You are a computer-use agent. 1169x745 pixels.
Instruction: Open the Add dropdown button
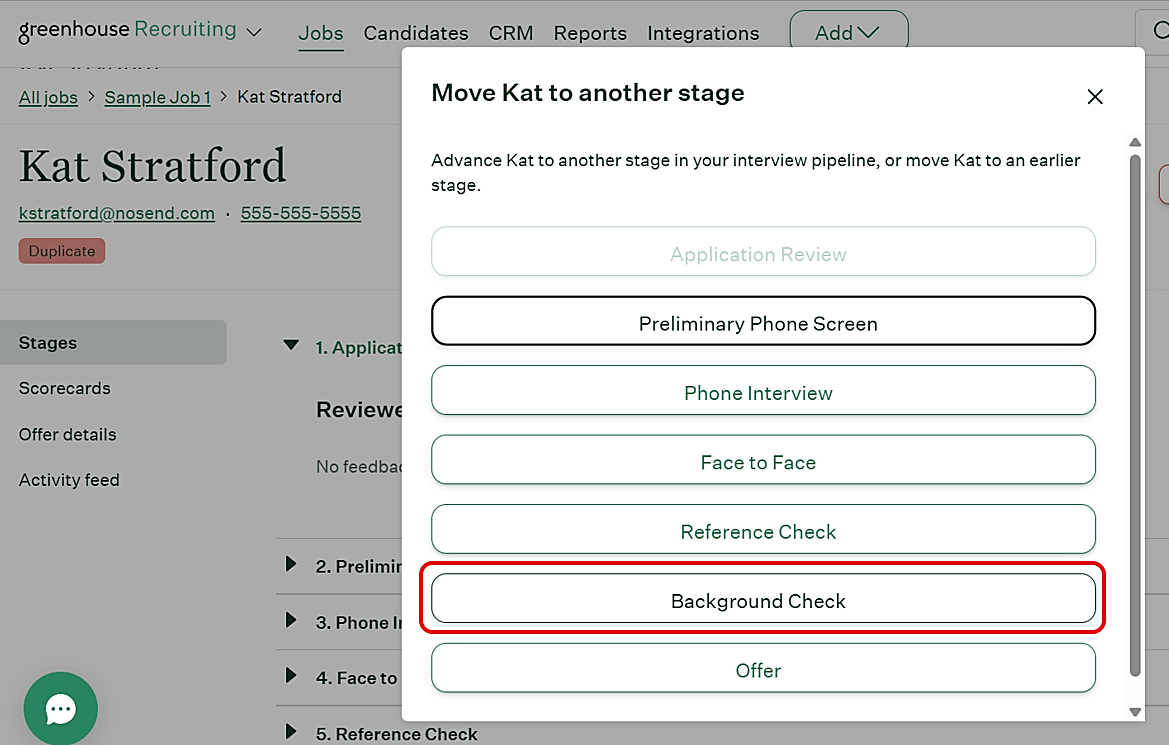click(x=848, y=32)
